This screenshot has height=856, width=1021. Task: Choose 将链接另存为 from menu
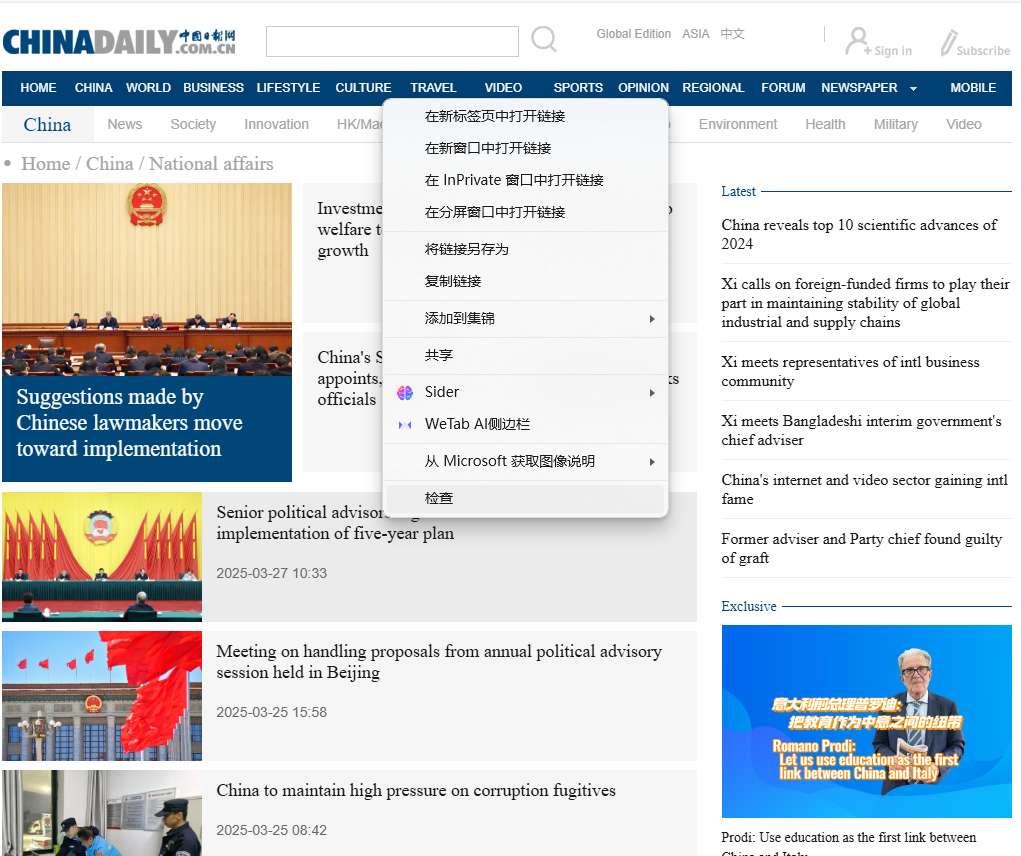(525, 249)
